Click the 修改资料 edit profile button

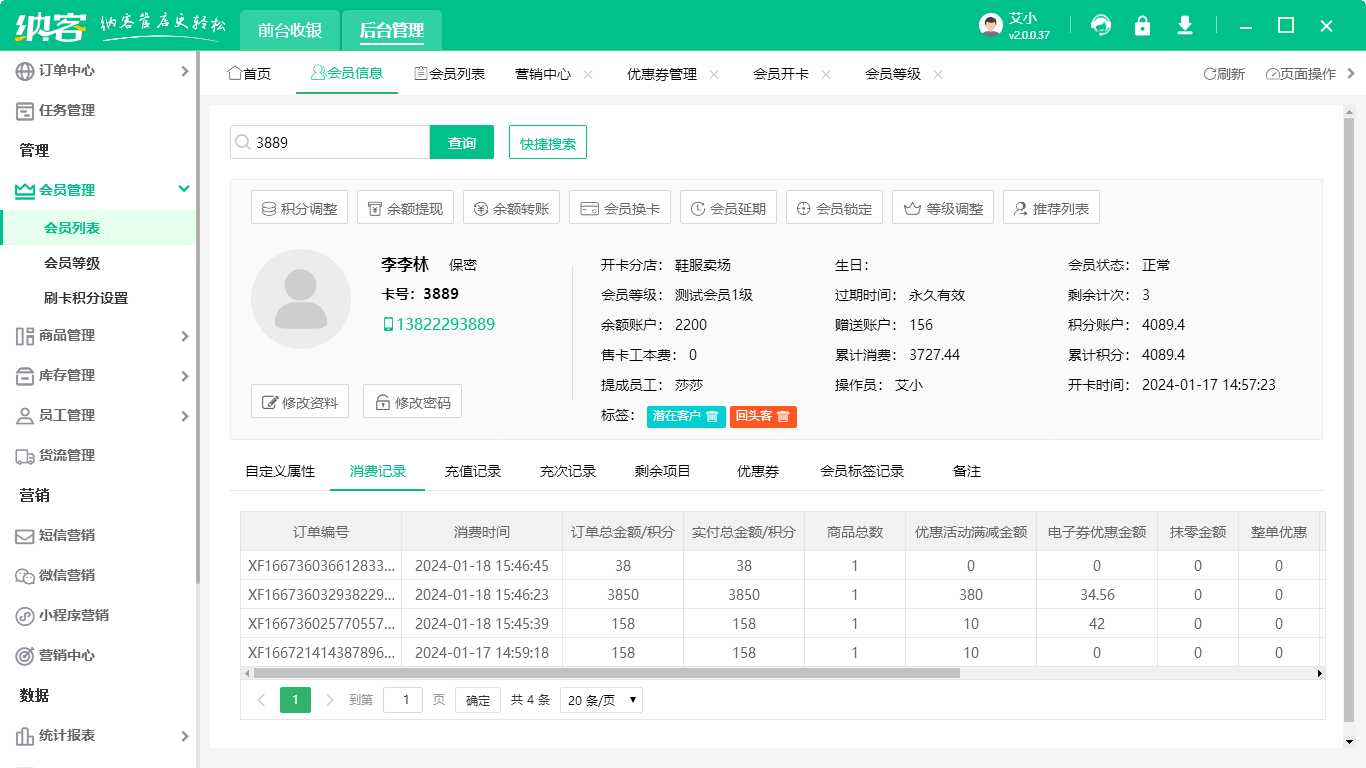click(299, 401)
